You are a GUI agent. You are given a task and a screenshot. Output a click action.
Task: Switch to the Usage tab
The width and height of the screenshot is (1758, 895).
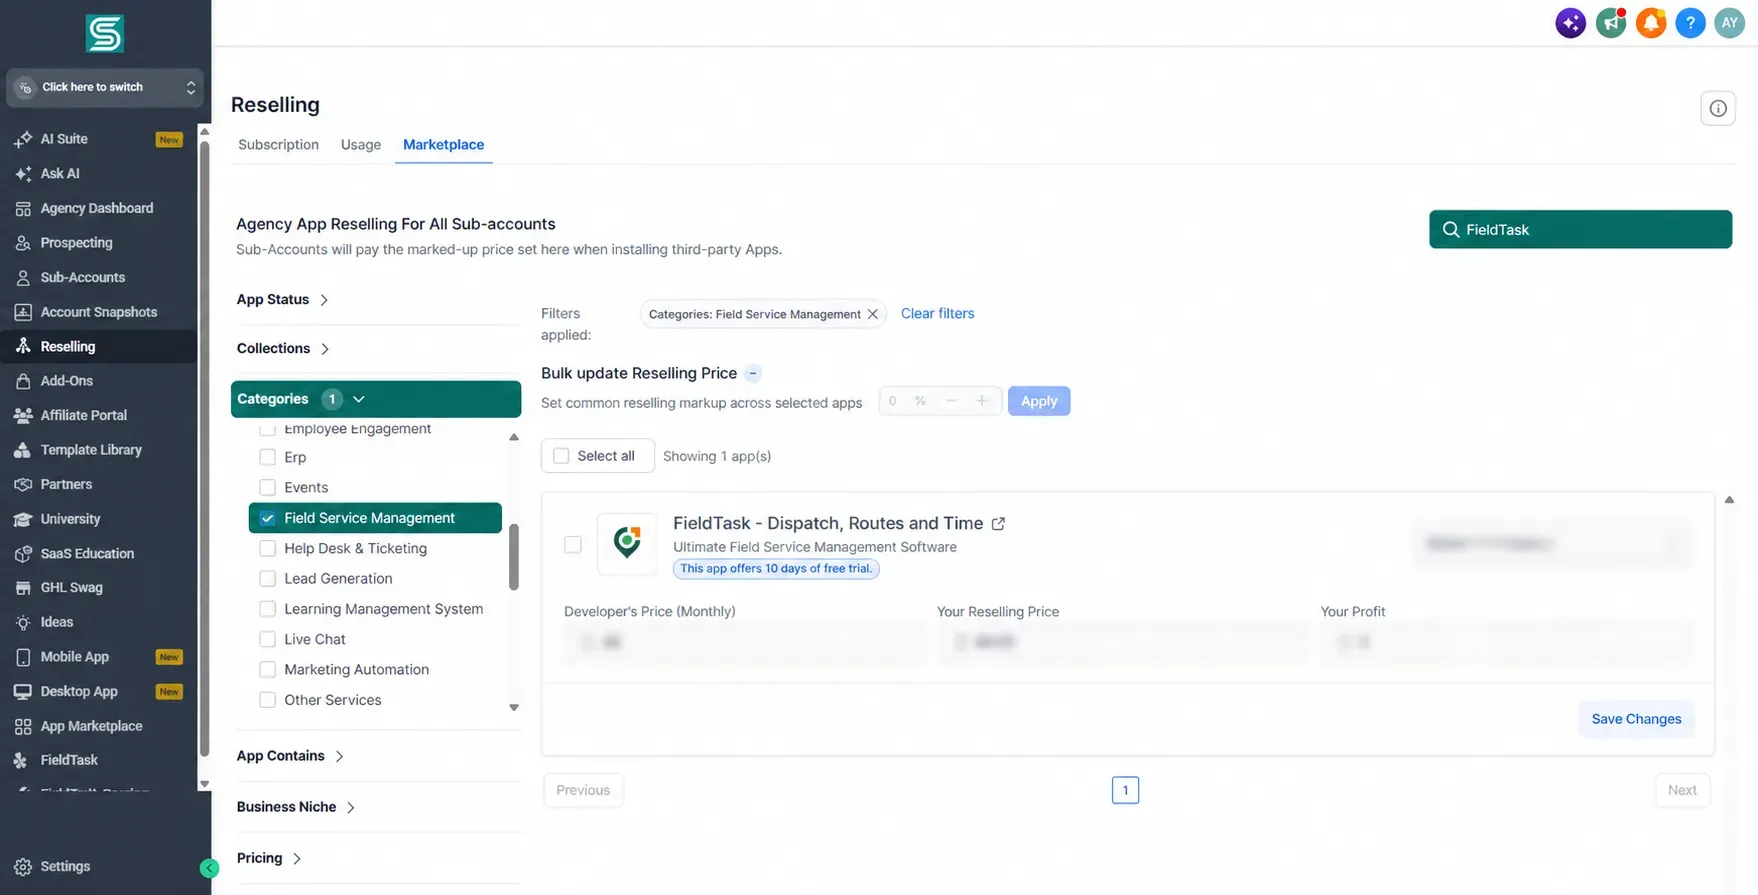[x=360, y=145]
